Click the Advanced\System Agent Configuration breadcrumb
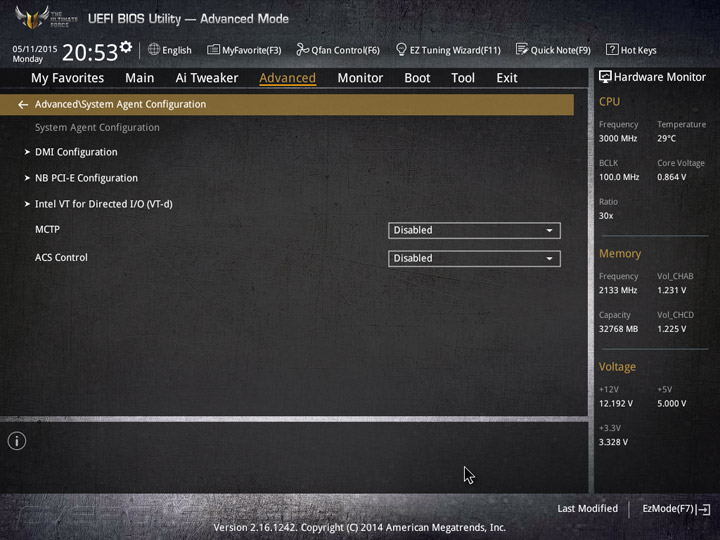The width and height of the screenshot is (720, 540). point(120,104)
